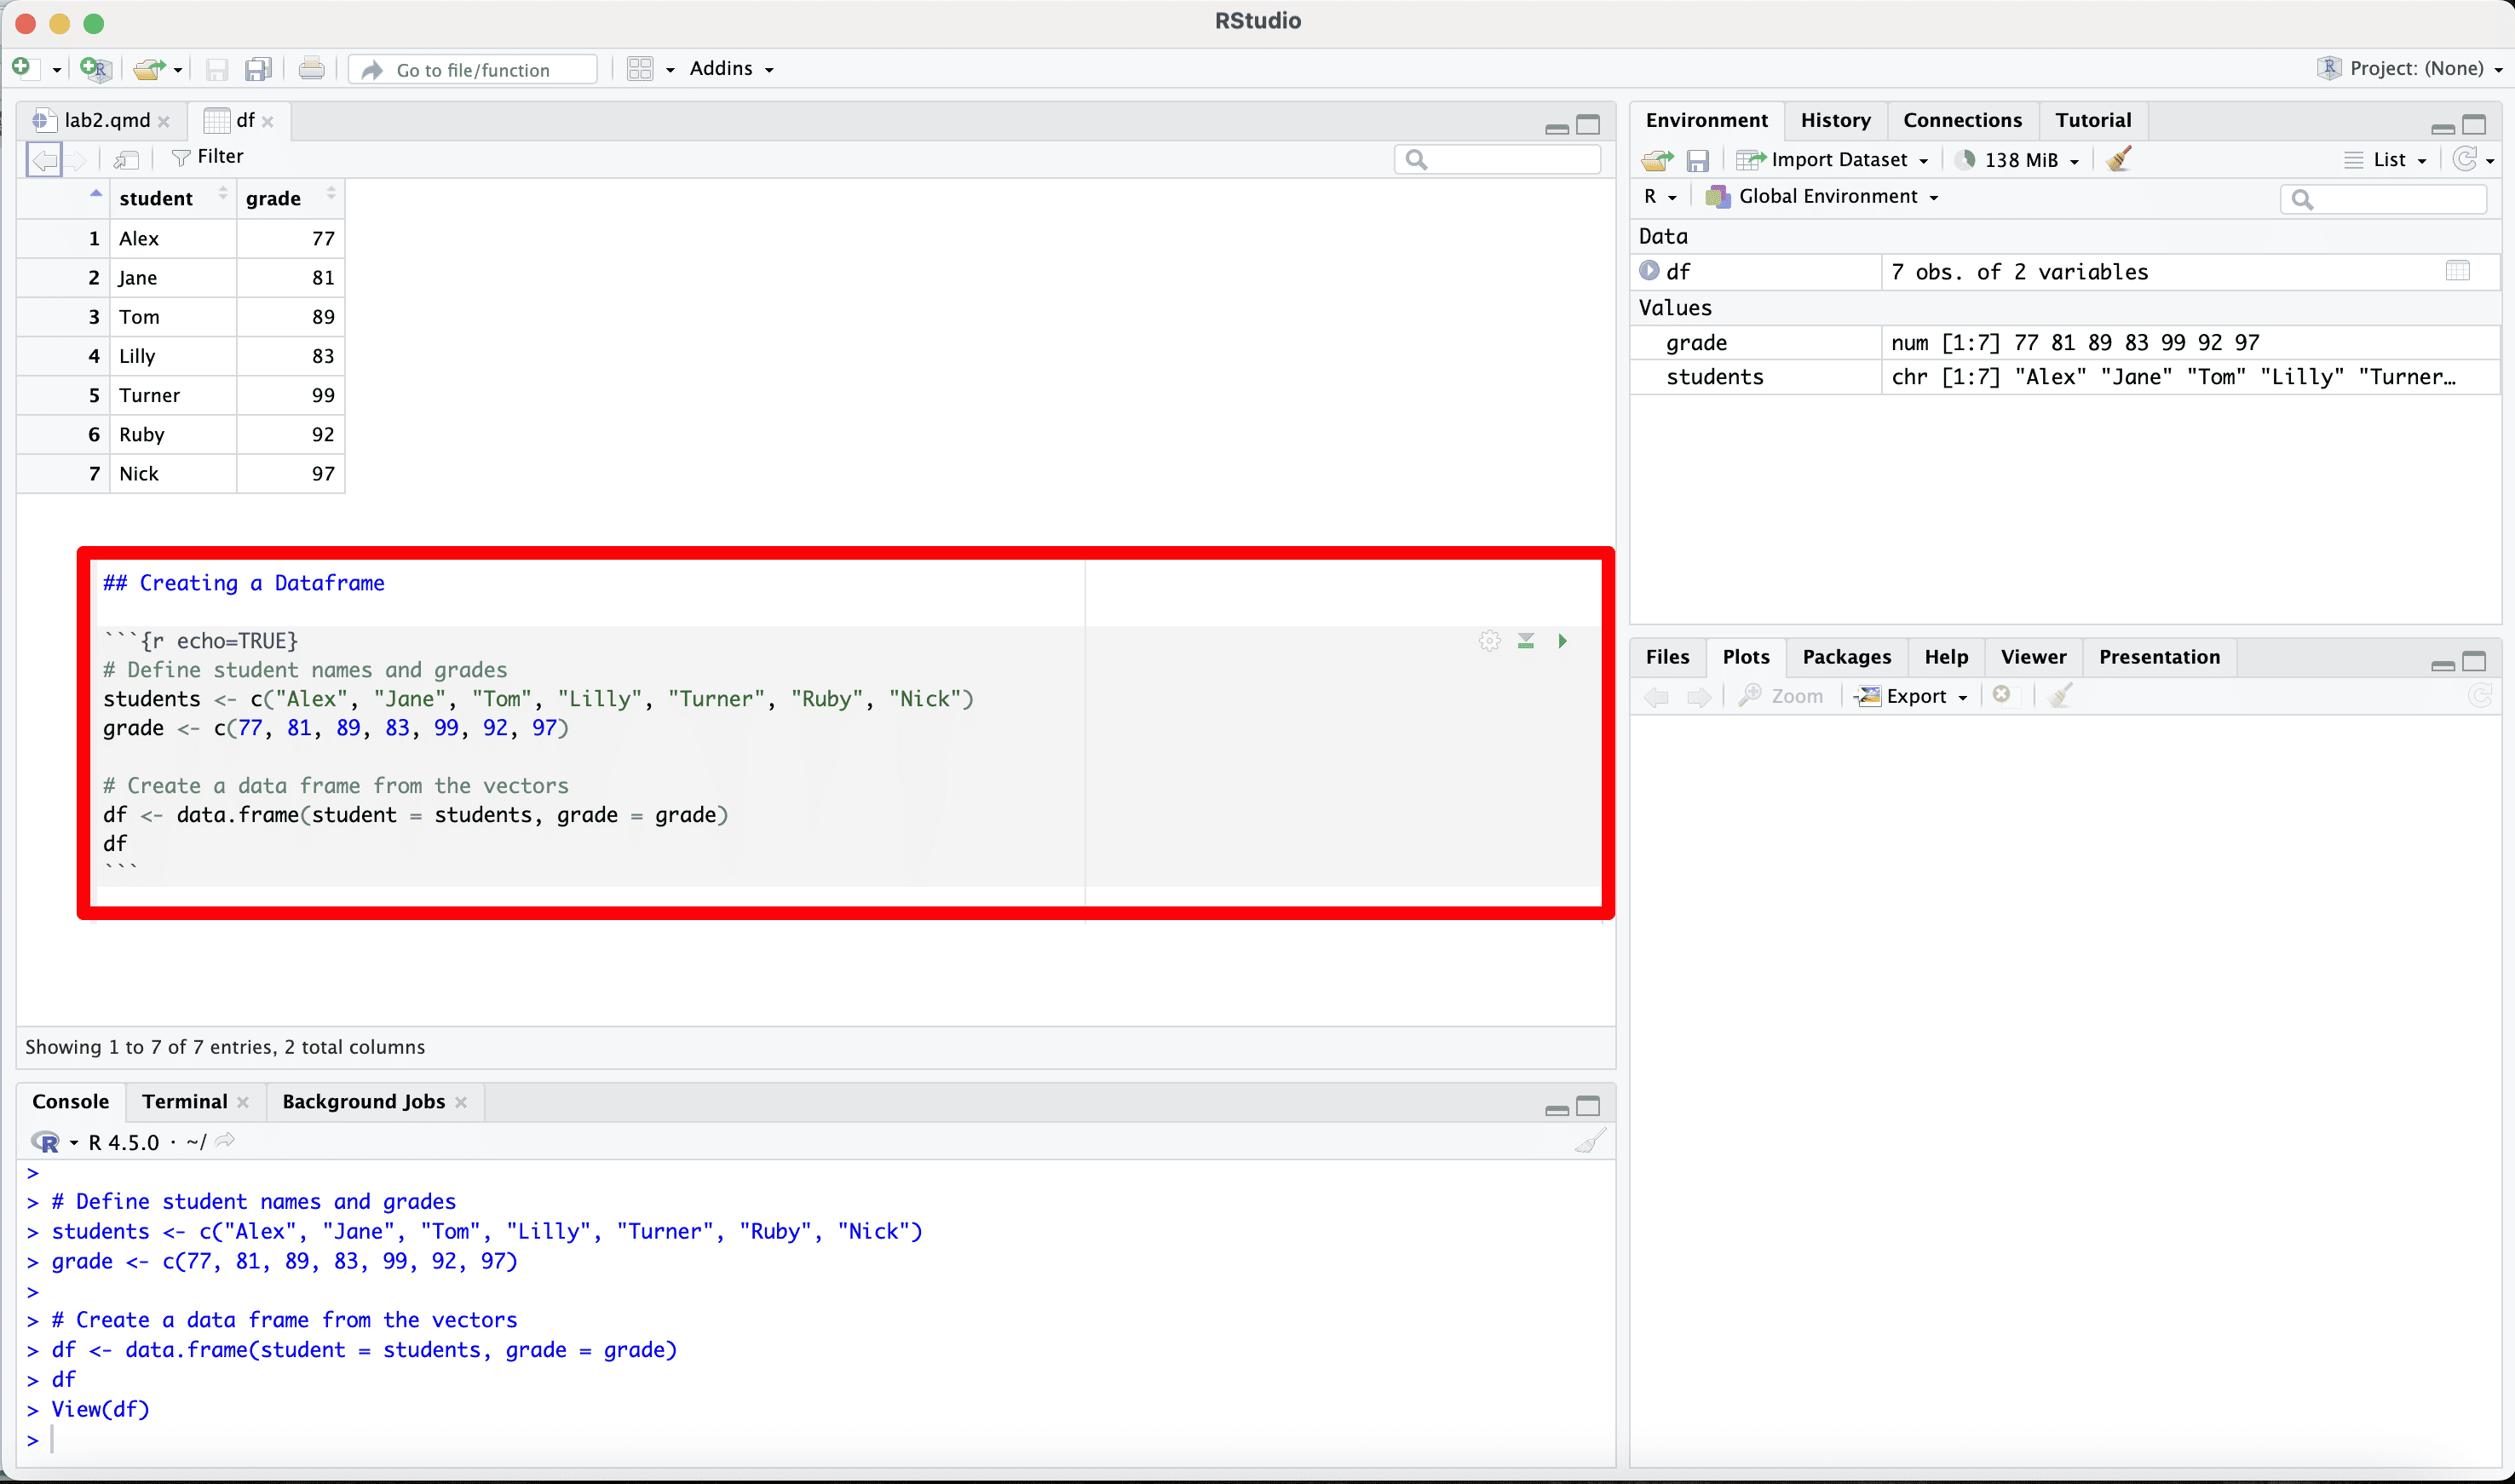Click the Export button in Plots pane
2515x1484 pixels.
[x=1914, y=696]
